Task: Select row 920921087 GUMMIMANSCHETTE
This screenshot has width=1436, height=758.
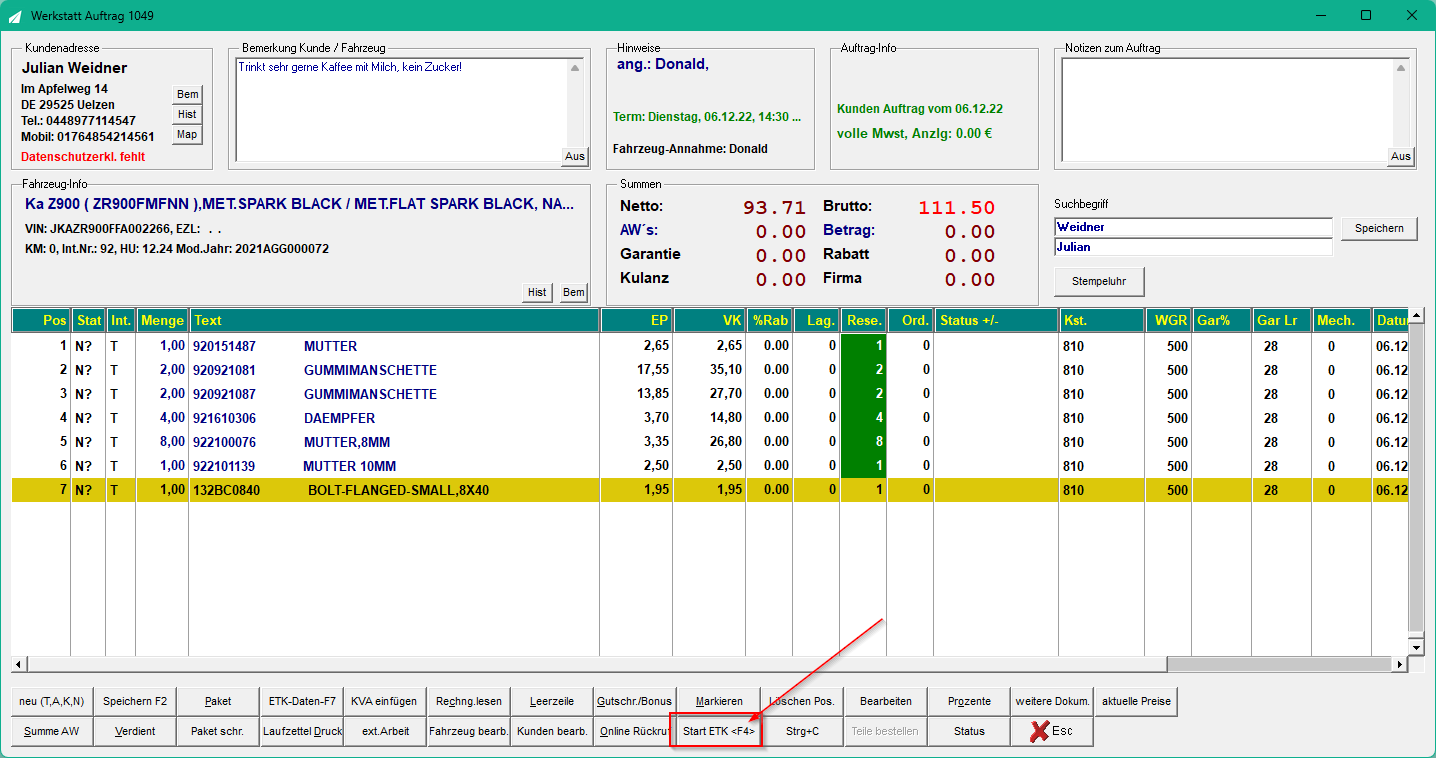Action: (710, 394)
